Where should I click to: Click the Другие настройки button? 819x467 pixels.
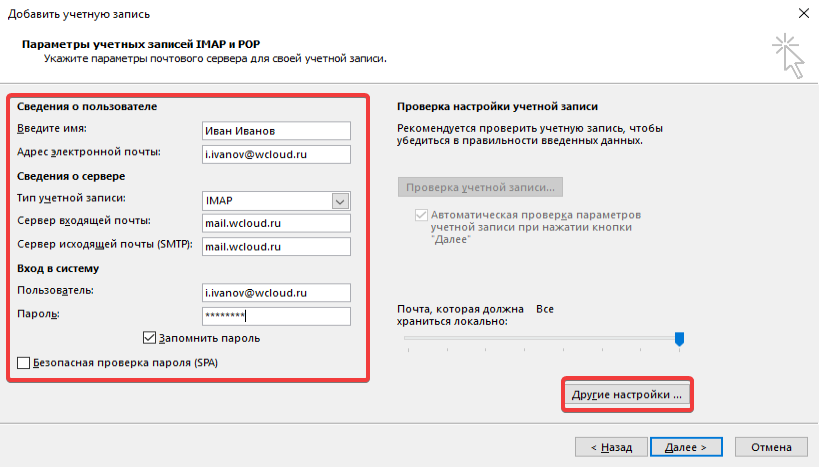tap(627, 394)
